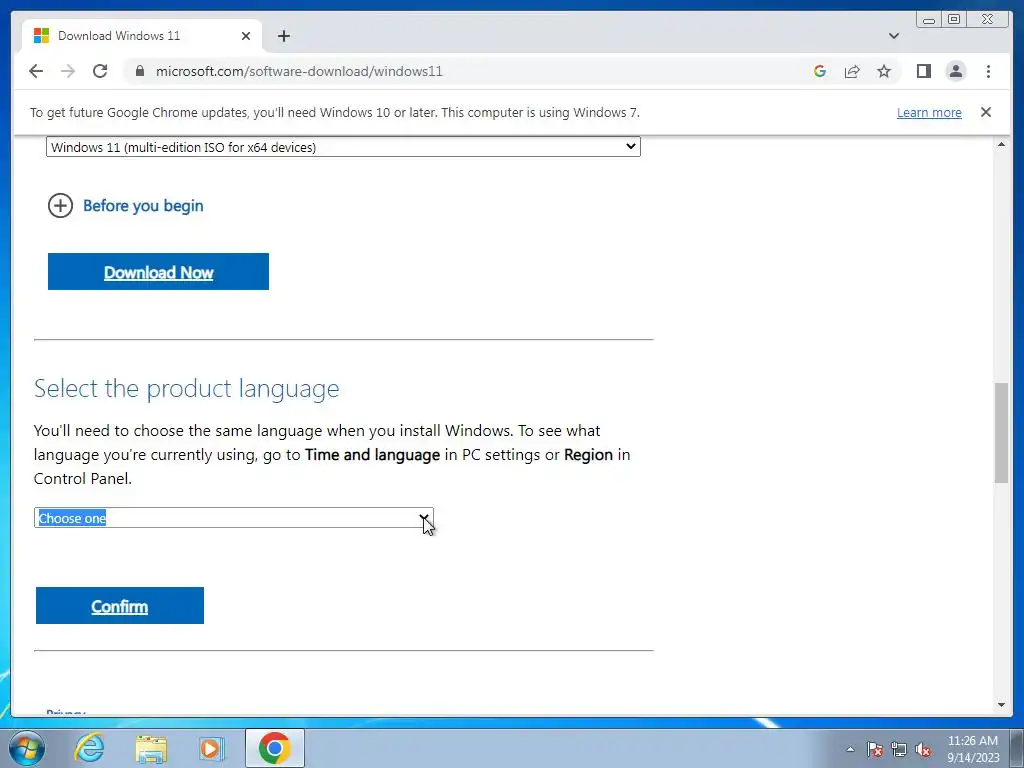This screenshot has height=768, width=1024.
Task: Open the Learn more link
Action: pos(929,112)
